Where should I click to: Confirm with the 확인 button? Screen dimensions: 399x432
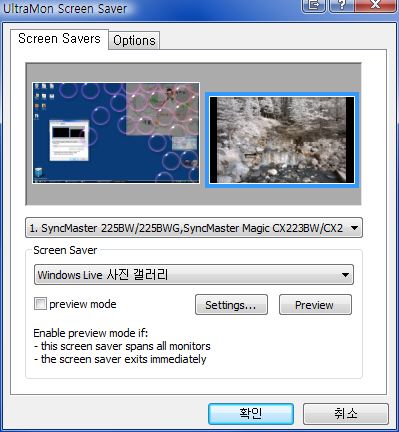251,414
